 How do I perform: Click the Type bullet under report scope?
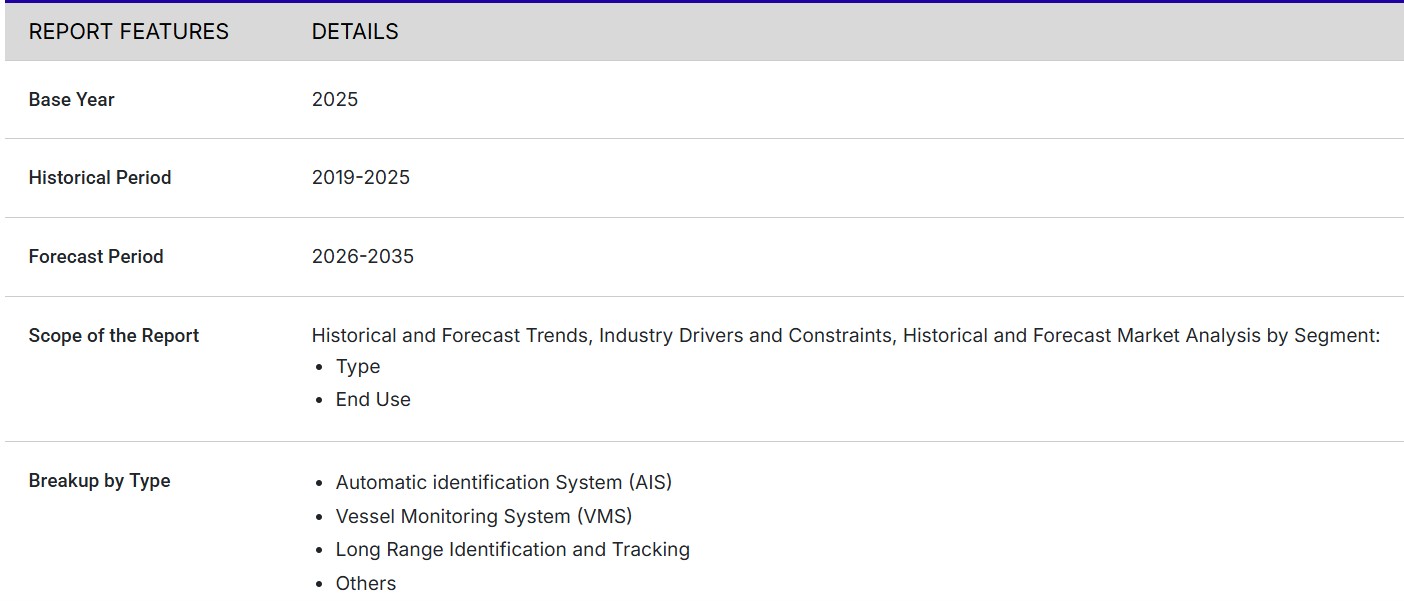pyautogui.click(x=358, y=367)
